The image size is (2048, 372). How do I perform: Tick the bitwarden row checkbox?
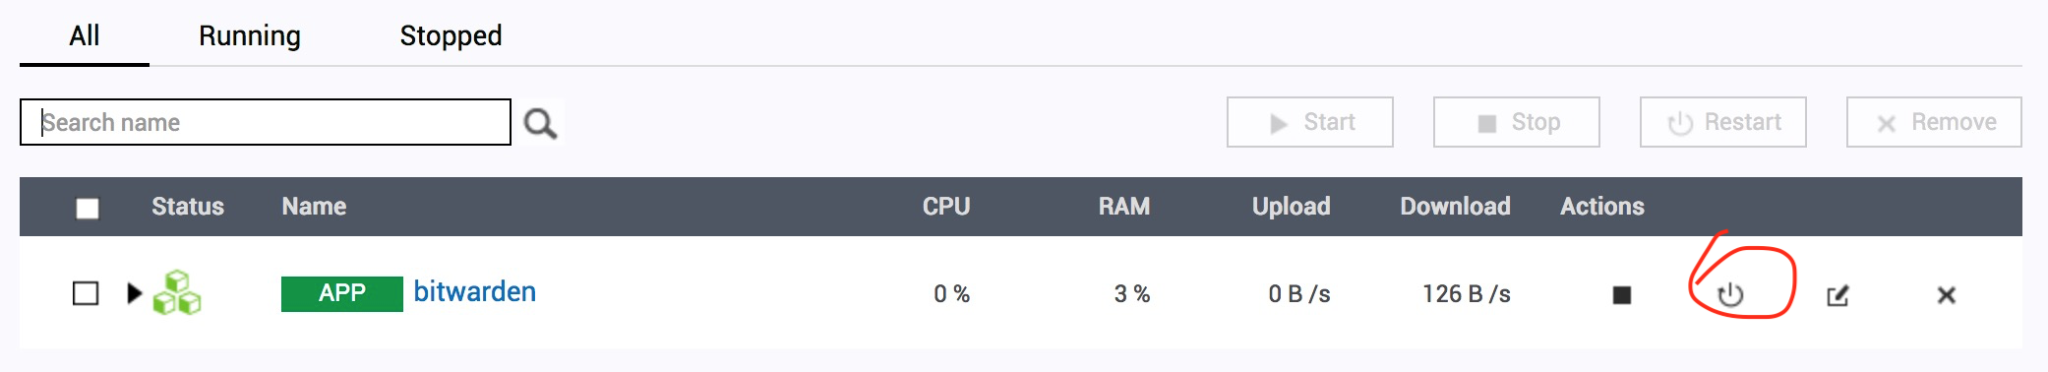tap(86, 293)
